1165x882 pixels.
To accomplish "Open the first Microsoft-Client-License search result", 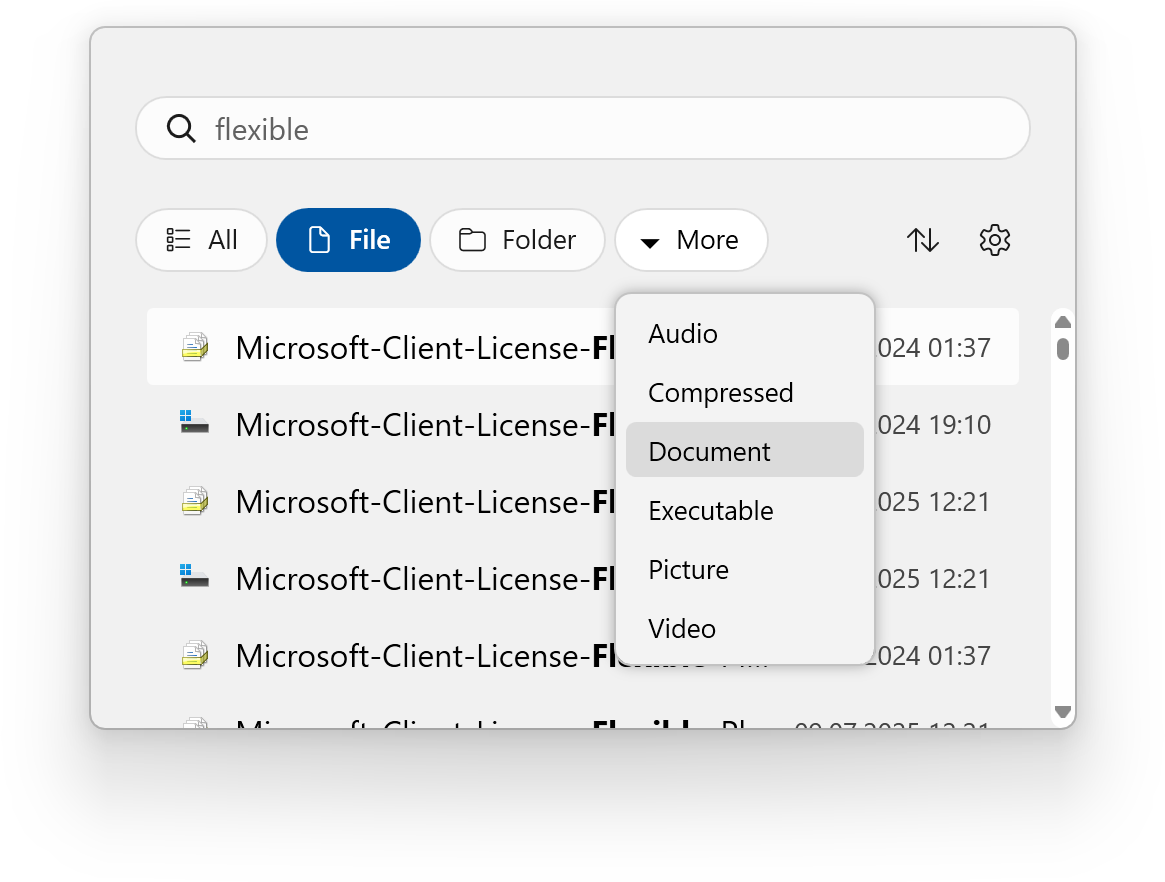I will coord(400,346).
